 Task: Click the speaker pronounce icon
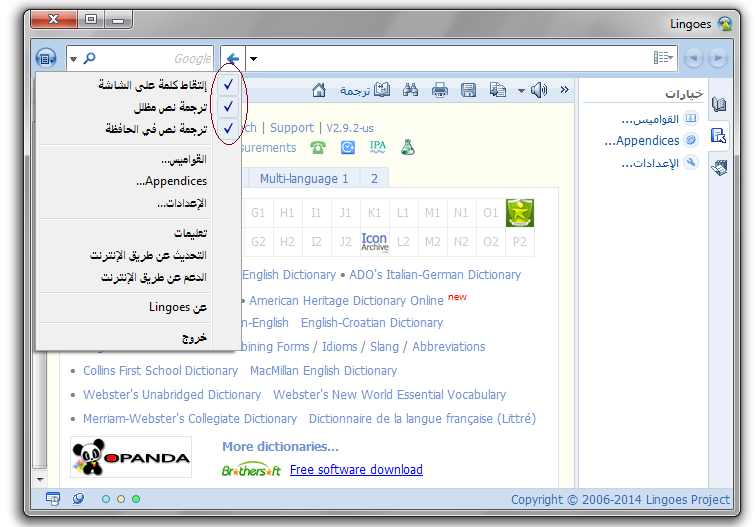[x=539, y=90]
